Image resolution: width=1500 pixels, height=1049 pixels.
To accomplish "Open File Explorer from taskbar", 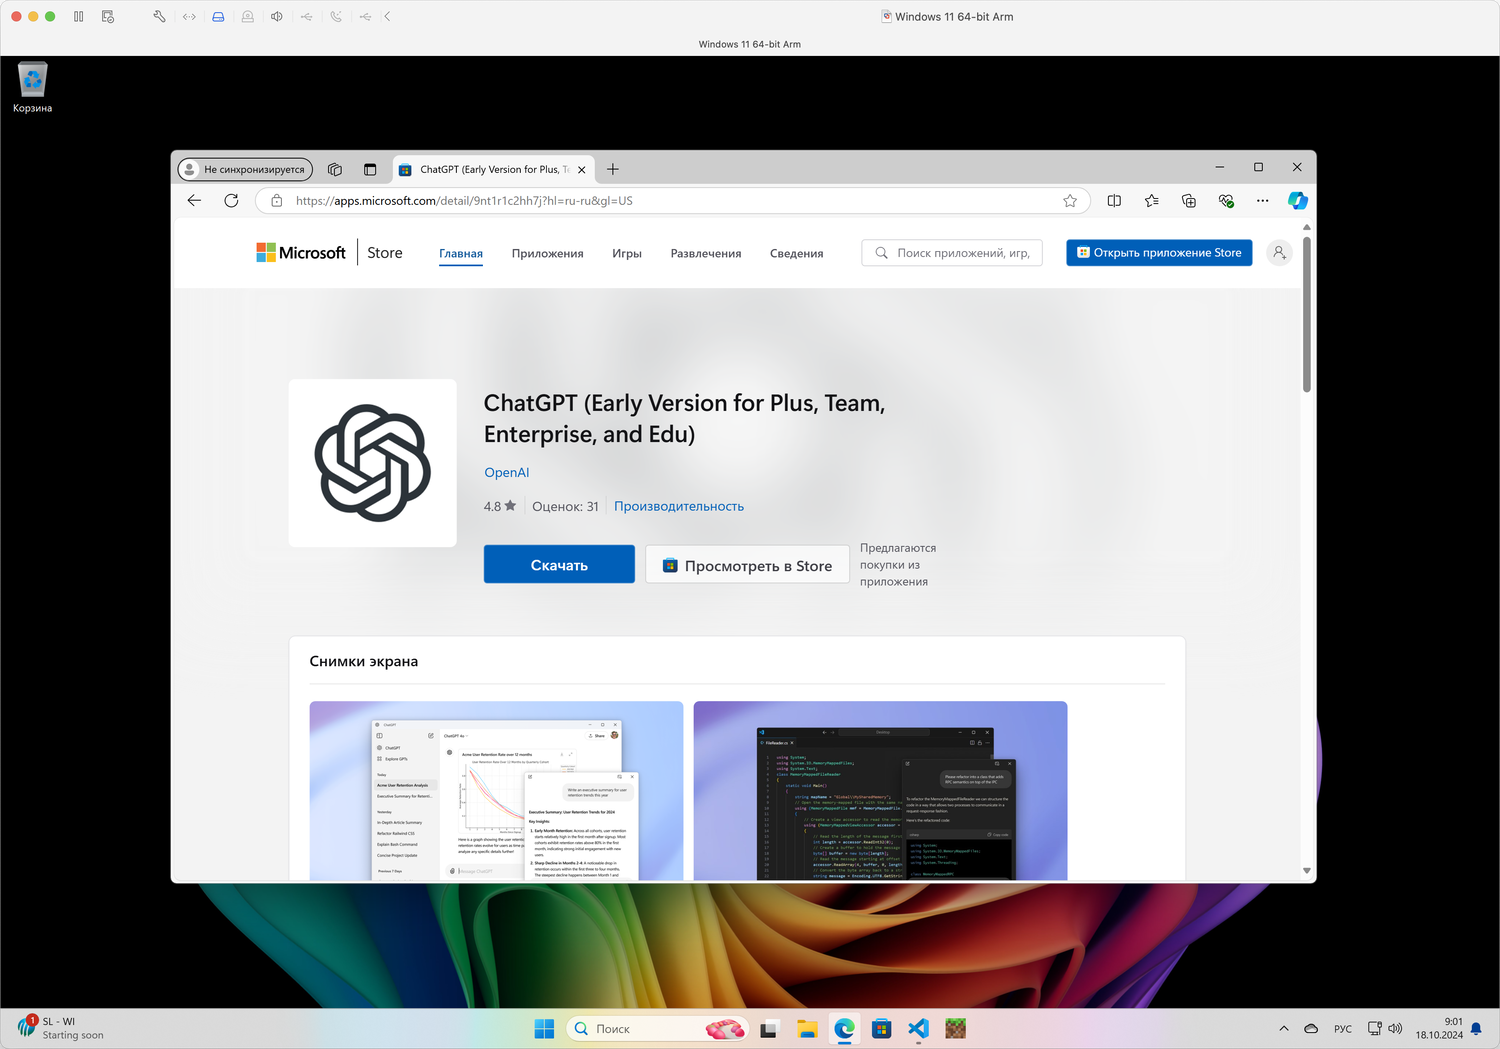I will pyautogui.click(x=807, y=1029).
